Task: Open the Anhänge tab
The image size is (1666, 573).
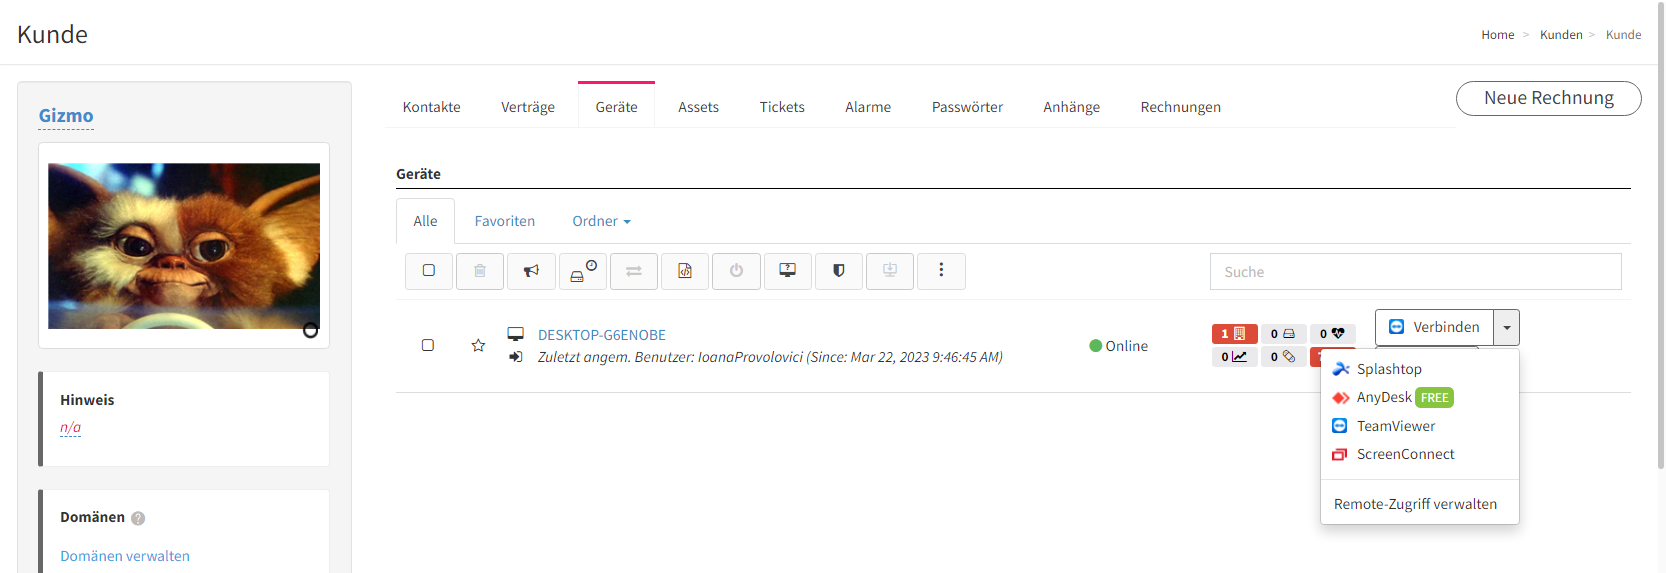Action: point(1071,107)
